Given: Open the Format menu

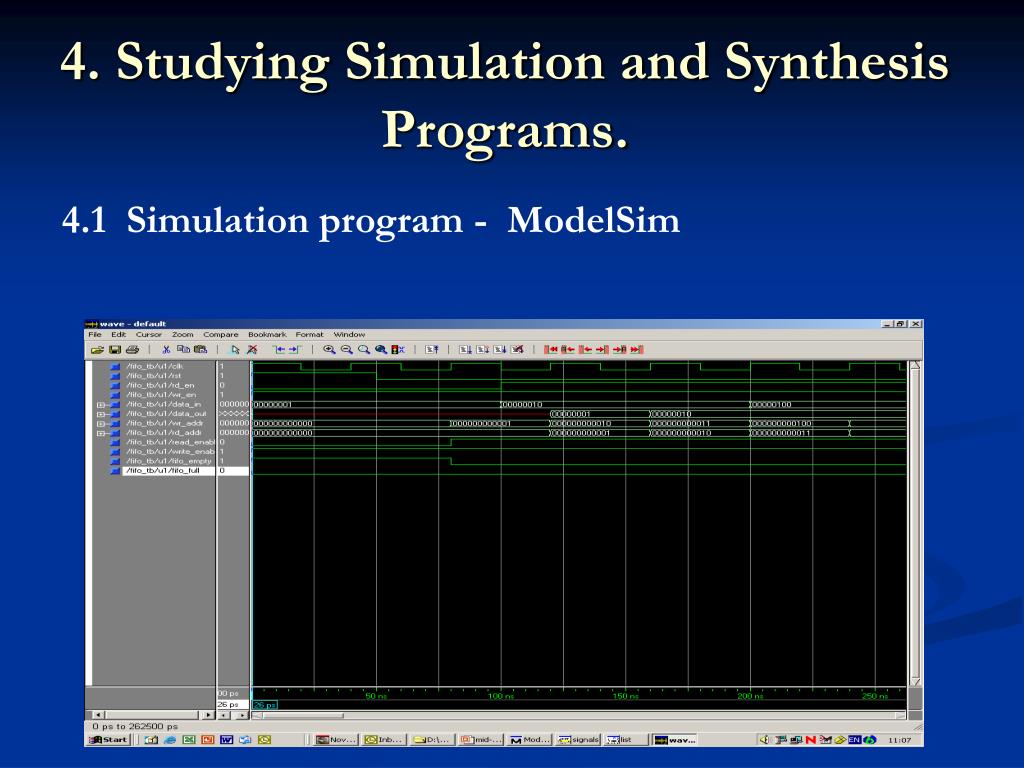Looking at the screenshot, I should click(x=310, y=334).
